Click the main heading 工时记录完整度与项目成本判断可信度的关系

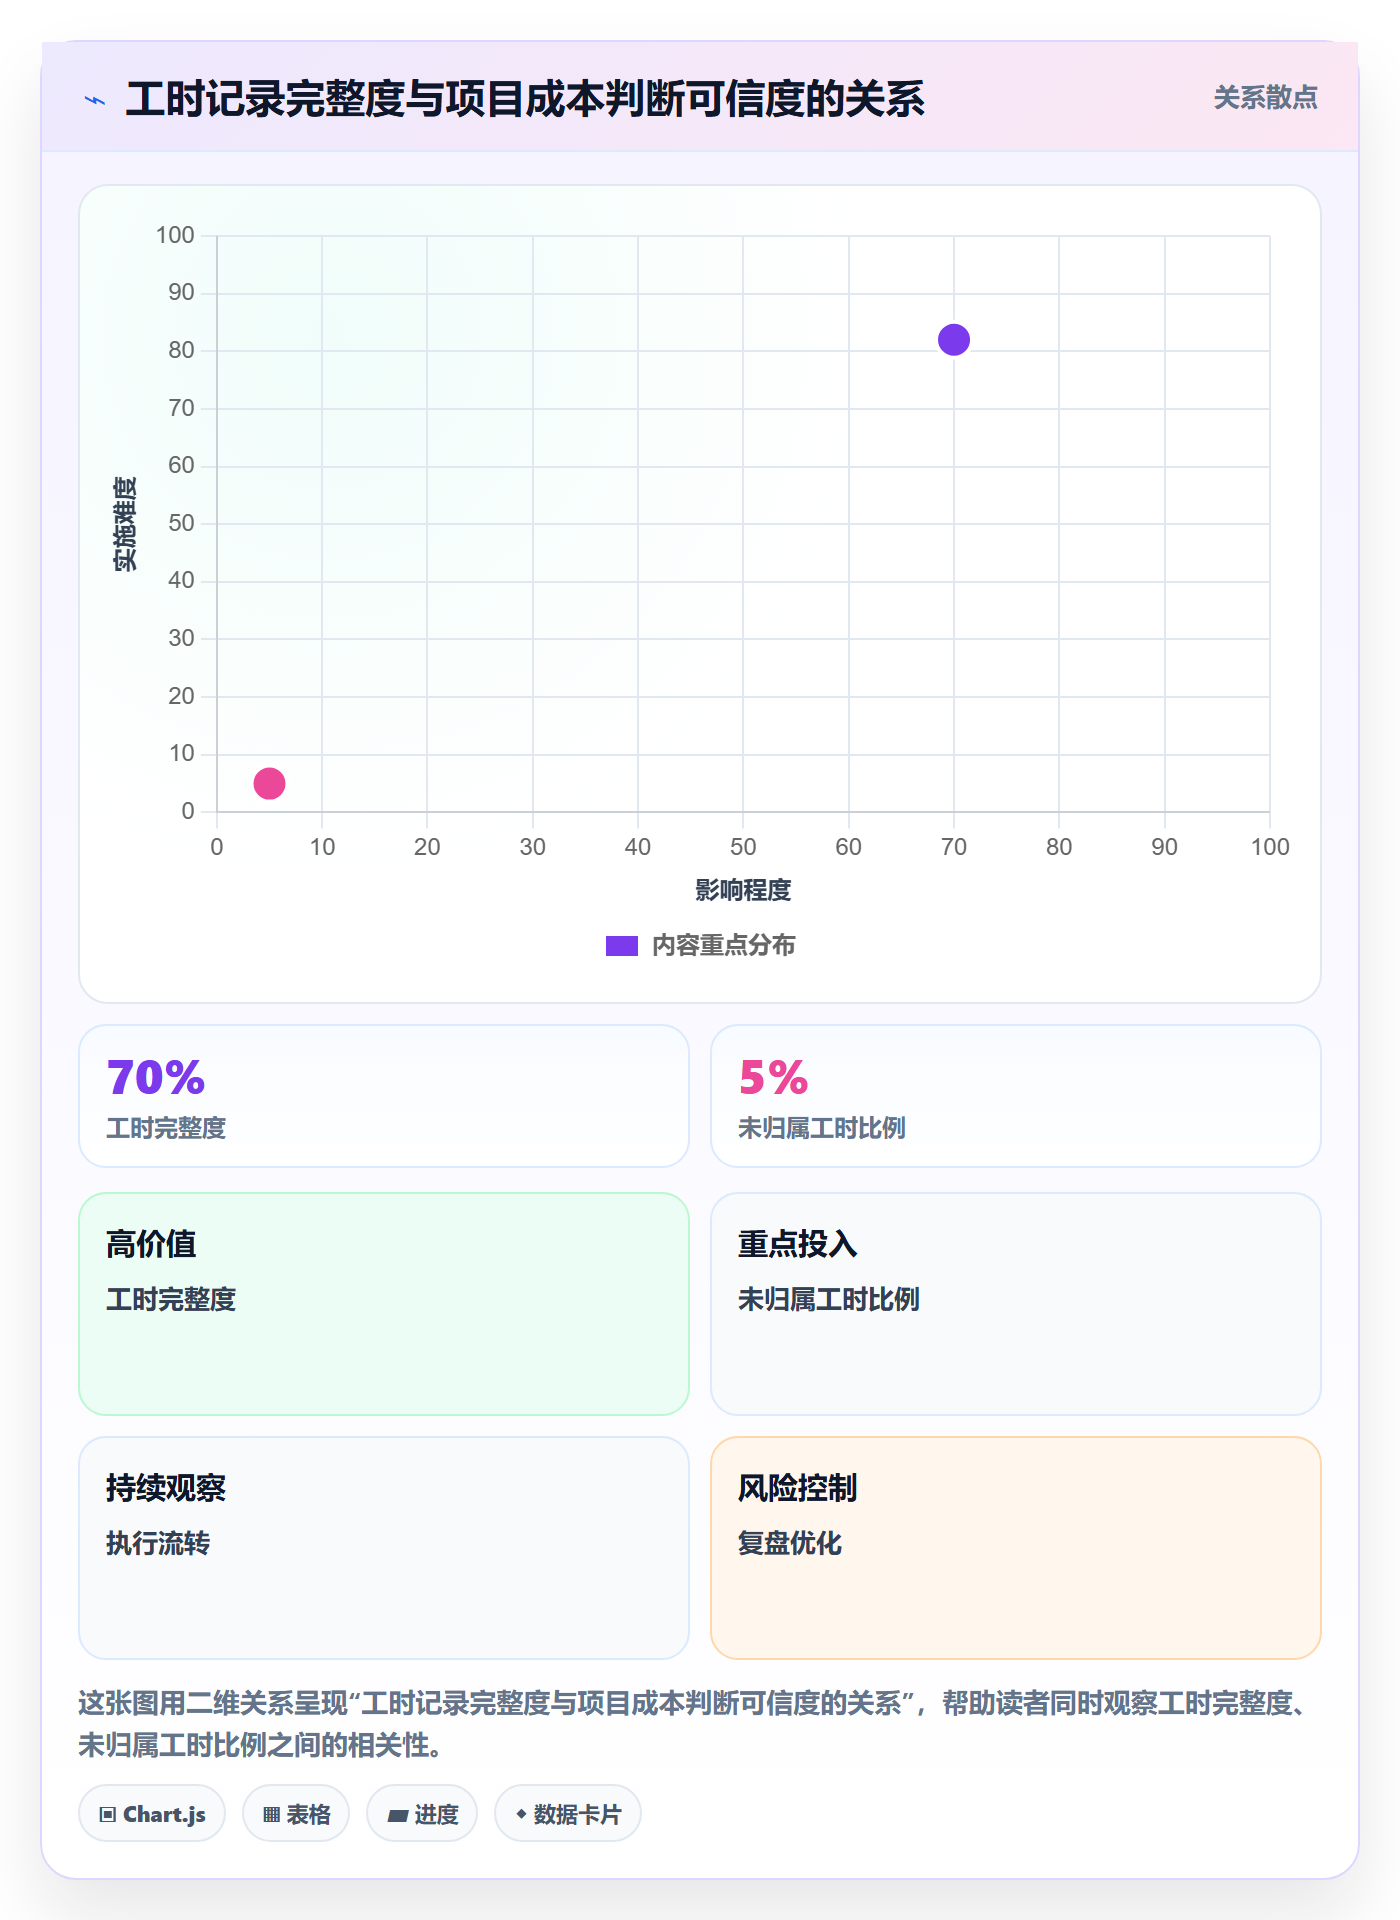[525, 99]
